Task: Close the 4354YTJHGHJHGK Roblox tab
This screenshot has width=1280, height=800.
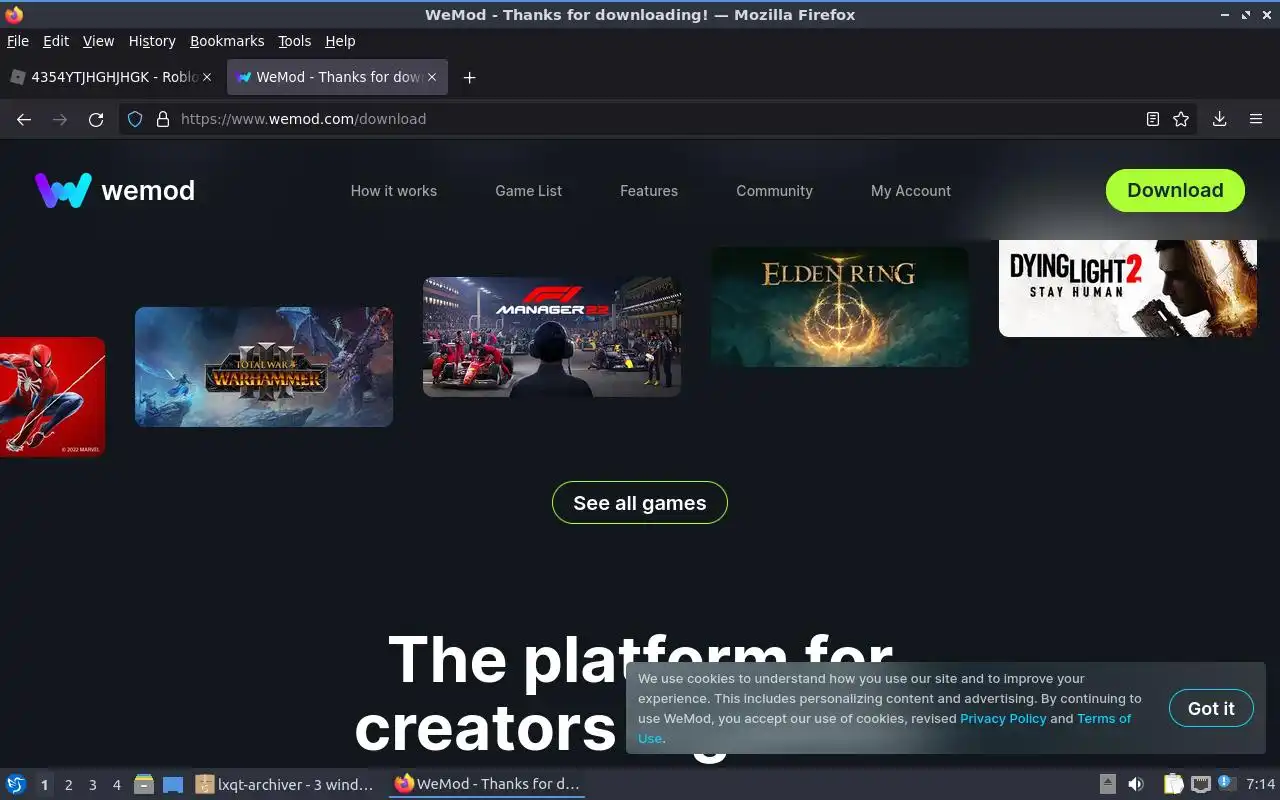Action: (207, 77)
